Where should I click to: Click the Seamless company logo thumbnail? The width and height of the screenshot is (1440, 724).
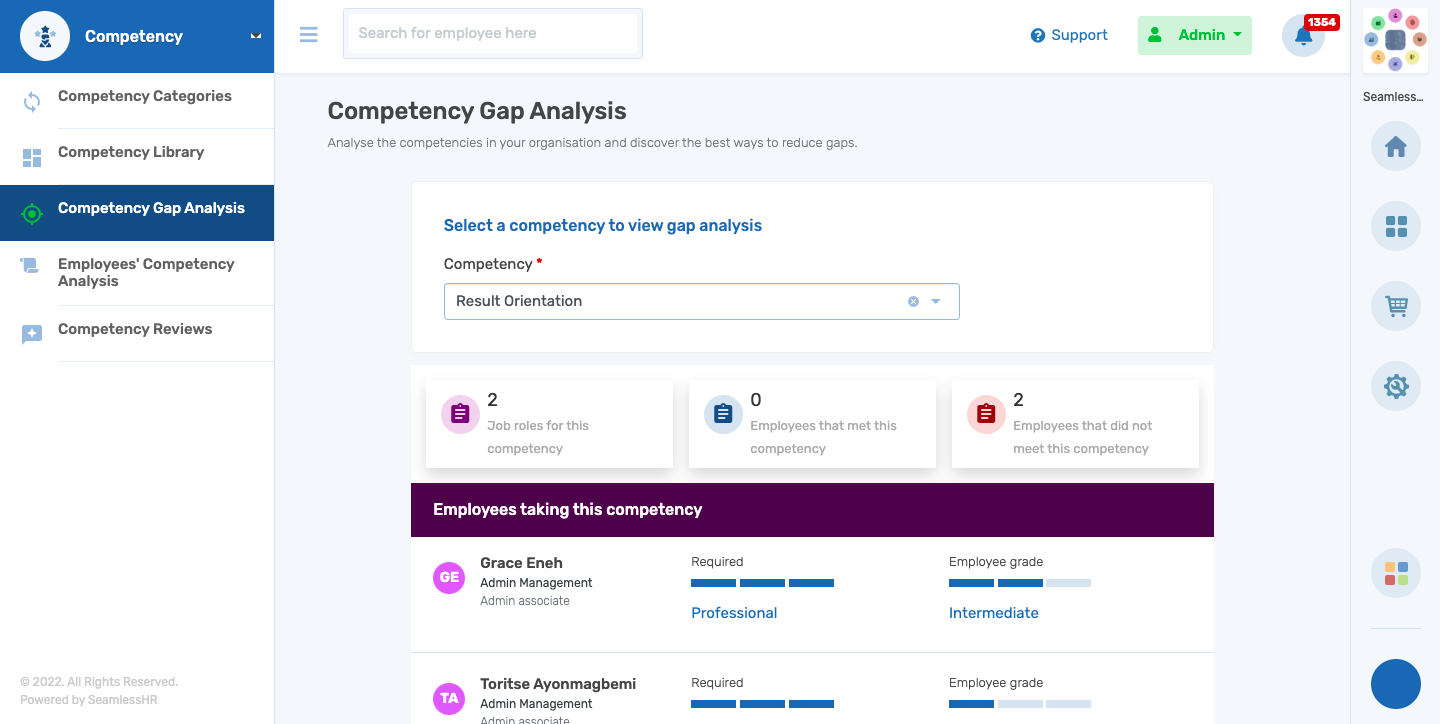[1395, 41]
